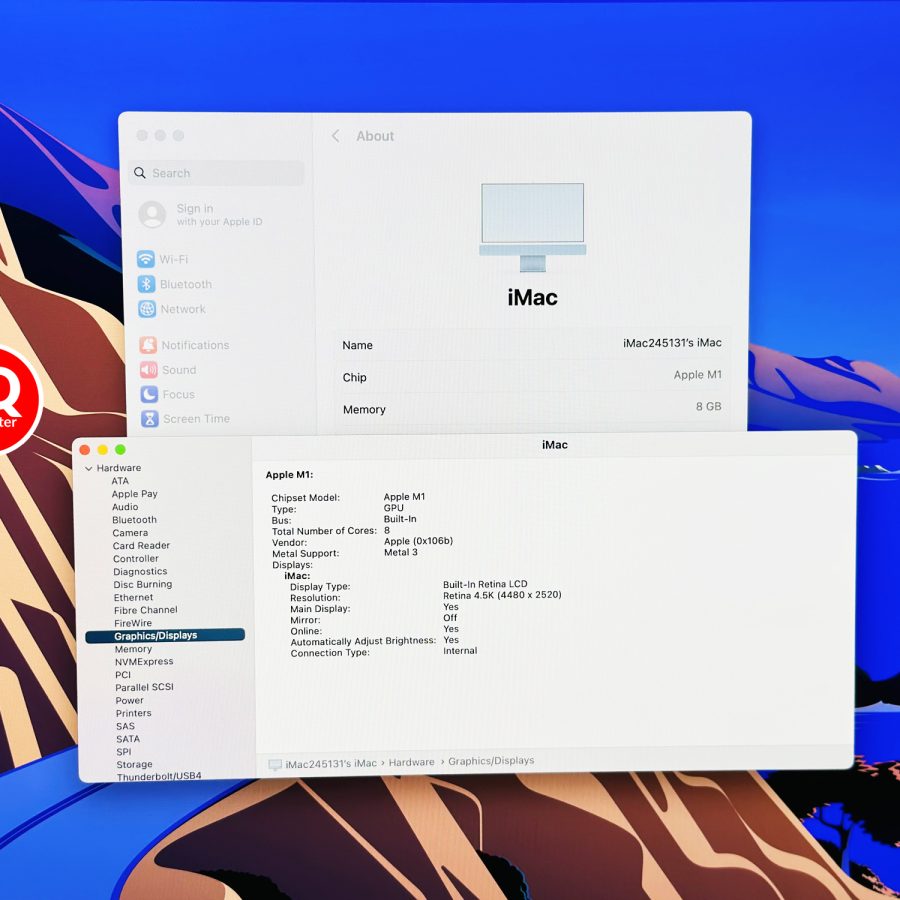The height and width of the screenshot is (900, 900).
Task: Open Sound speaker icon in sidebar
Action: (149, 370)
